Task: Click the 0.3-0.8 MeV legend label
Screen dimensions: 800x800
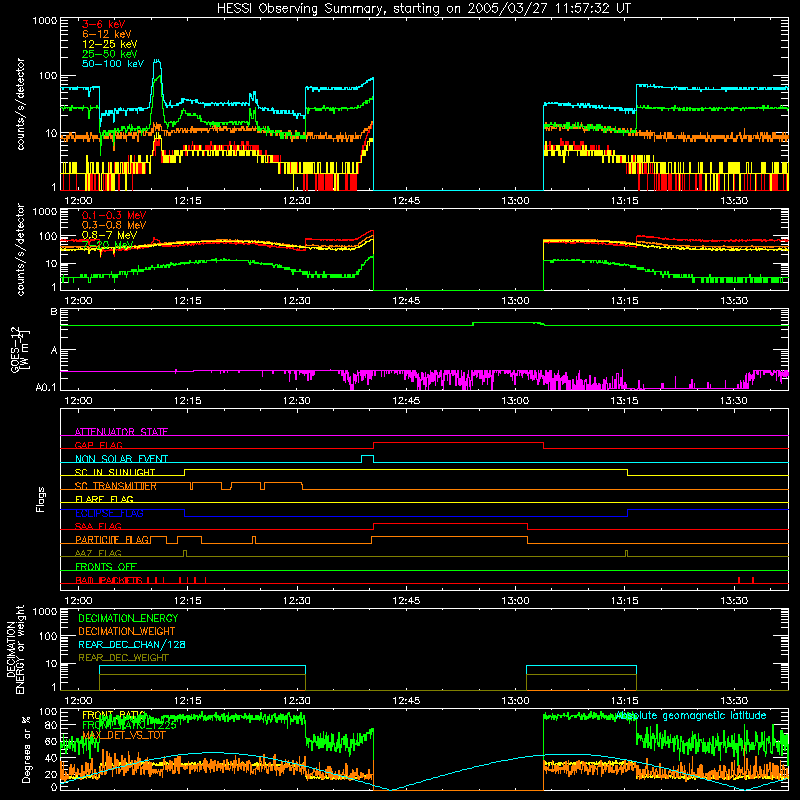Action: pyautogui.click(x=114, y=225)
